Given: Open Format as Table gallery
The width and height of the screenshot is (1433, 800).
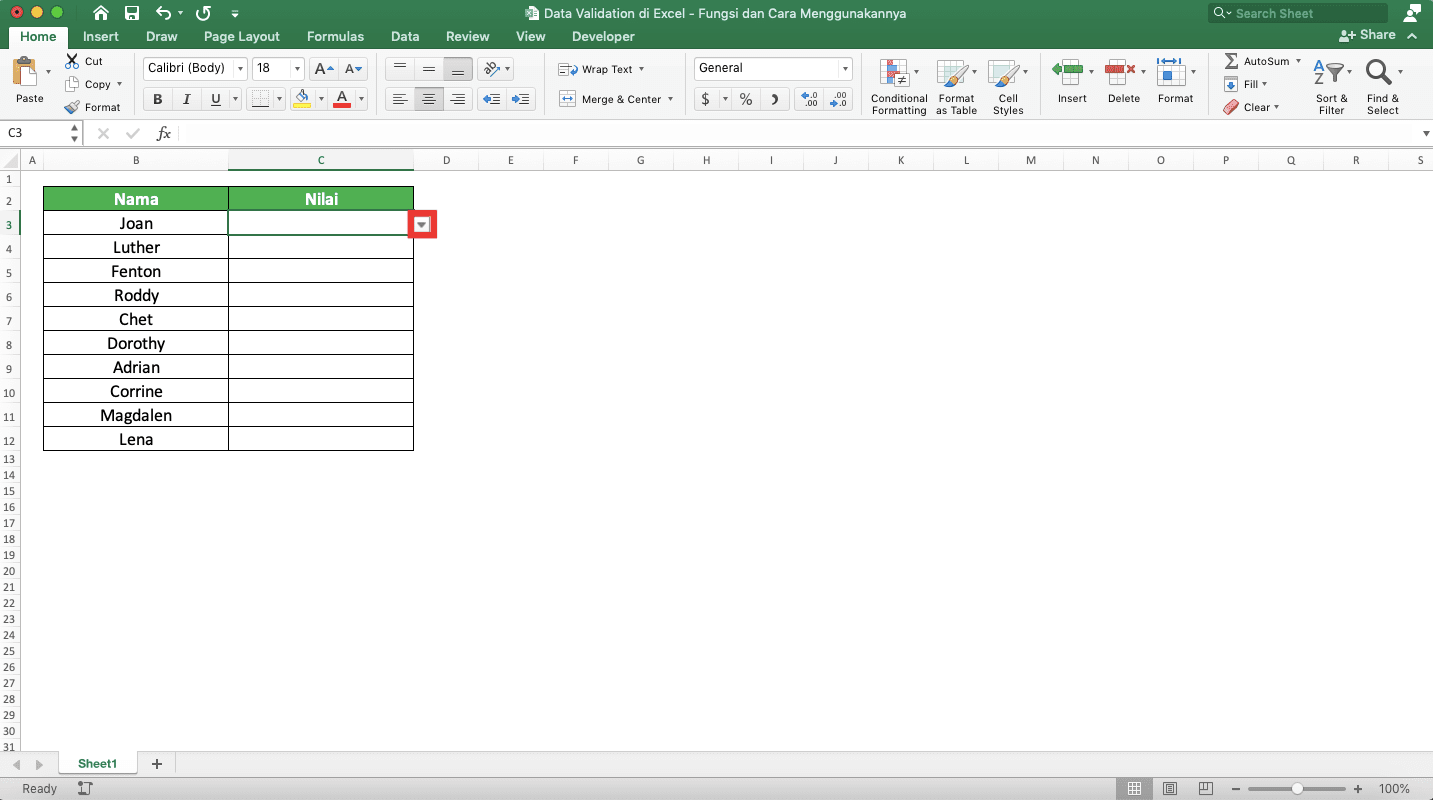Looking at the screenshot, I should tap(956, 87).
